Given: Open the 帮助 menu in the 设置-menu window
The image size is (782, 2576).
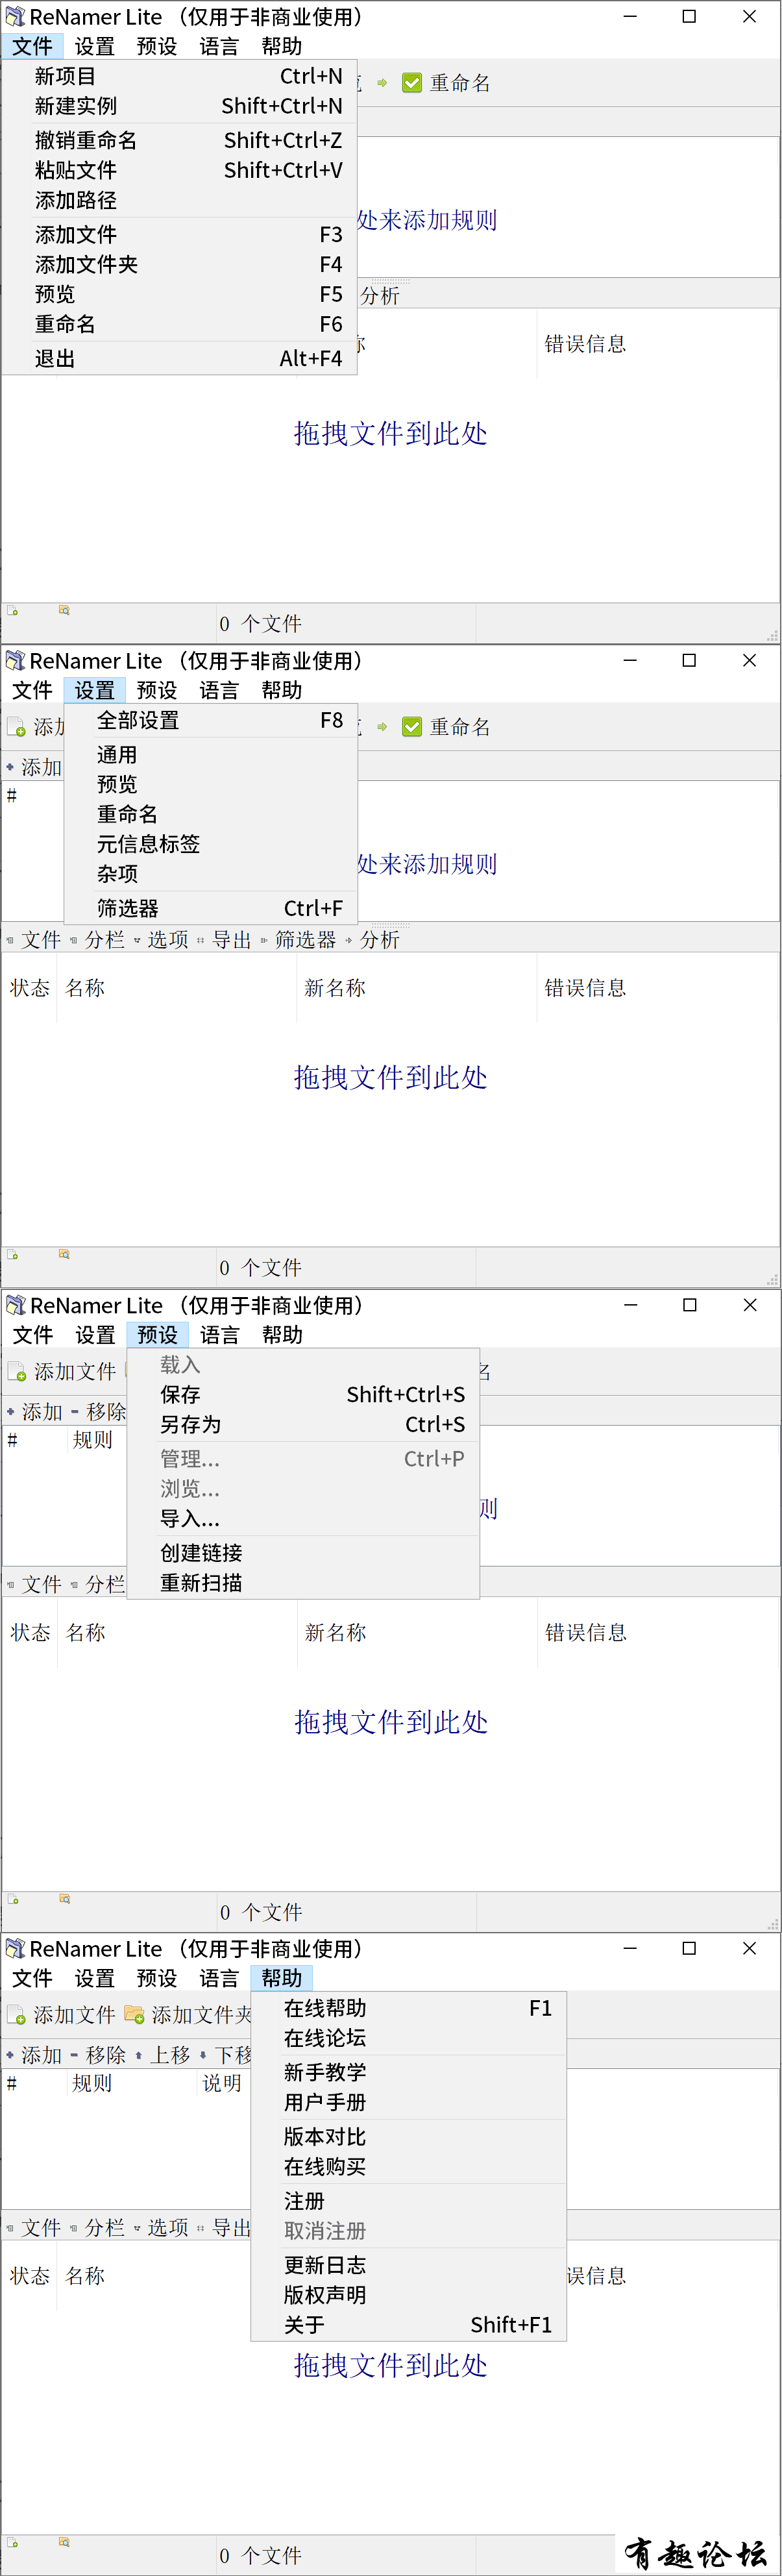Looking at the screenshot, I should (x=282, y=690).
